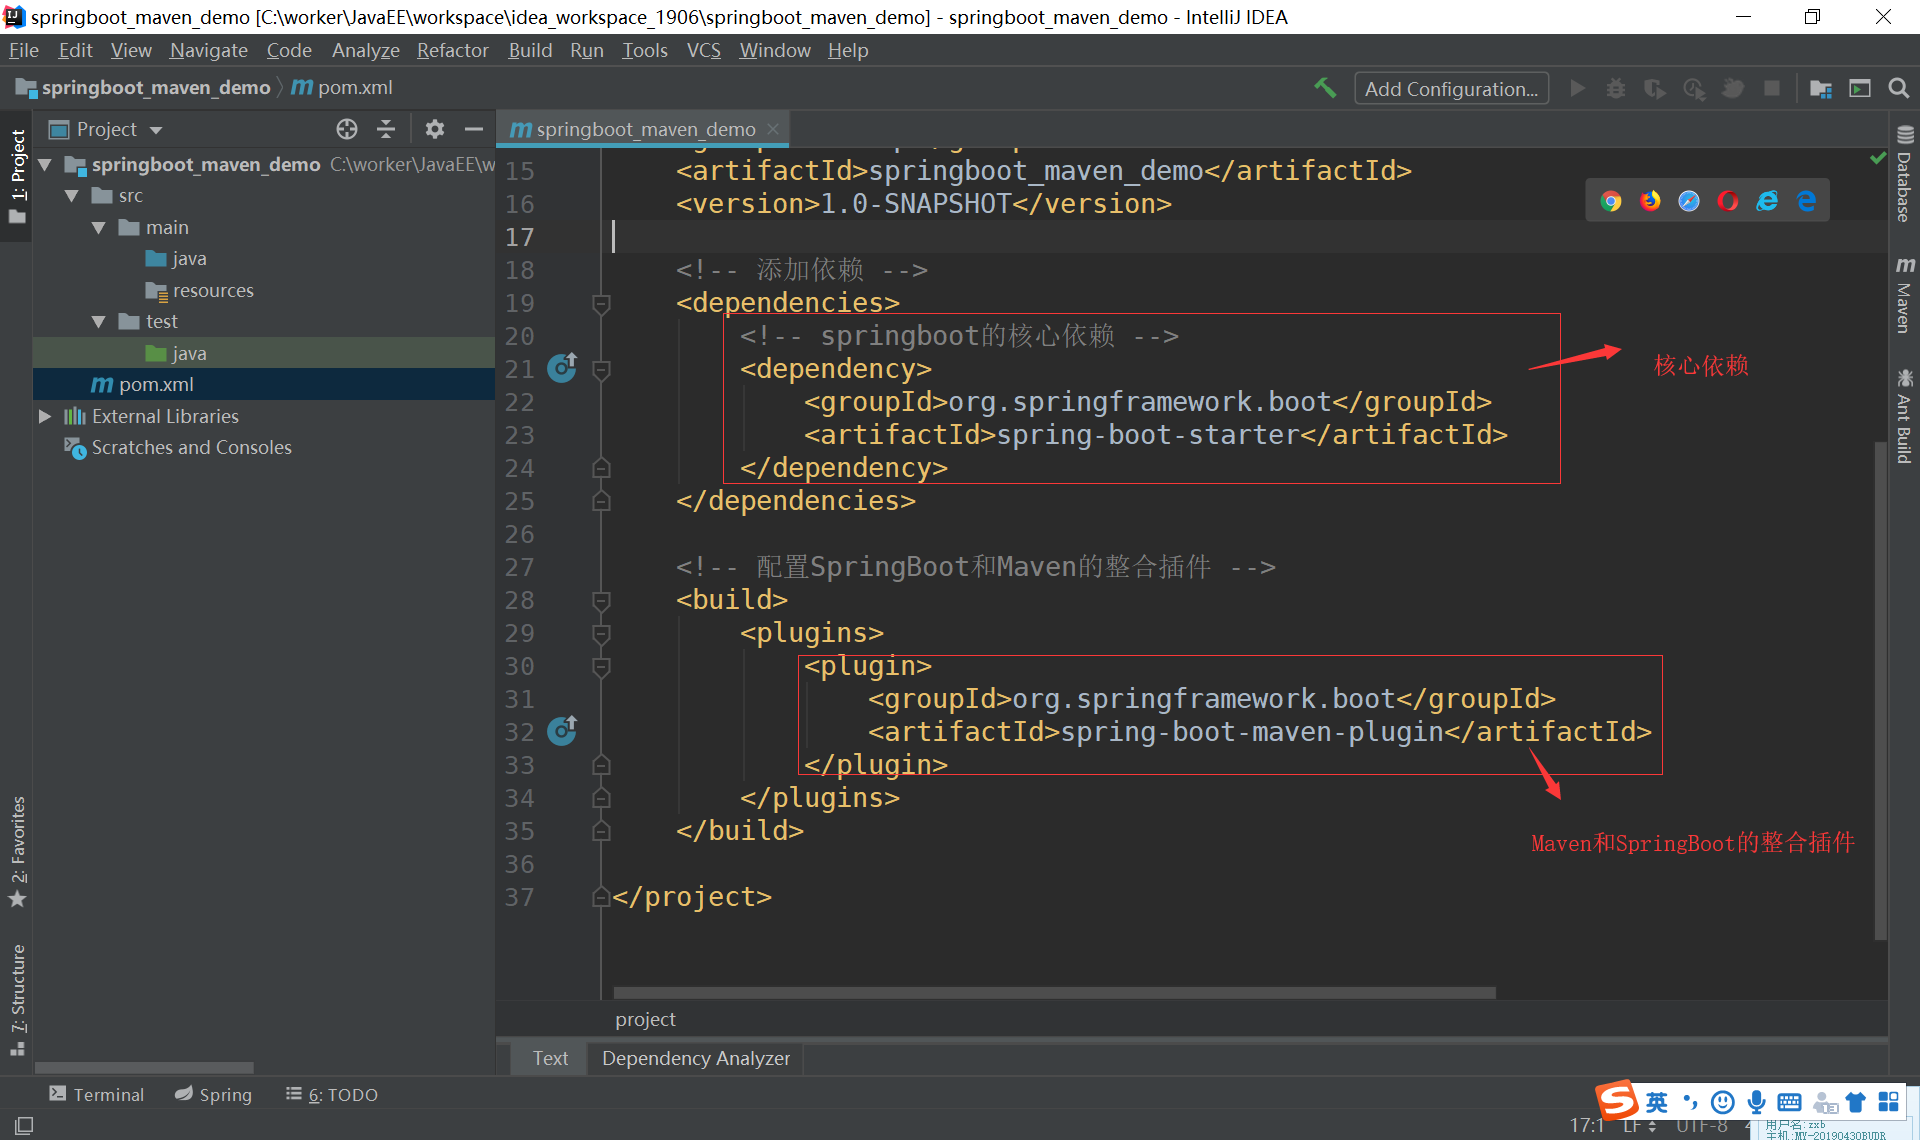Open Project panel settings gear
Image resolution: width=1920 pixels, height=1140 pixels.
point(434,129)
